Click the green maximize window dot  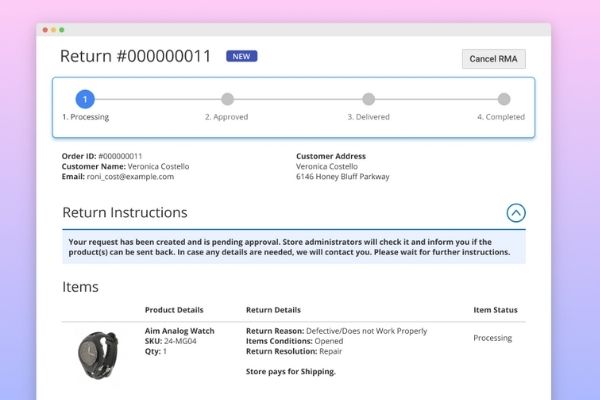click(x=62, y=30)
